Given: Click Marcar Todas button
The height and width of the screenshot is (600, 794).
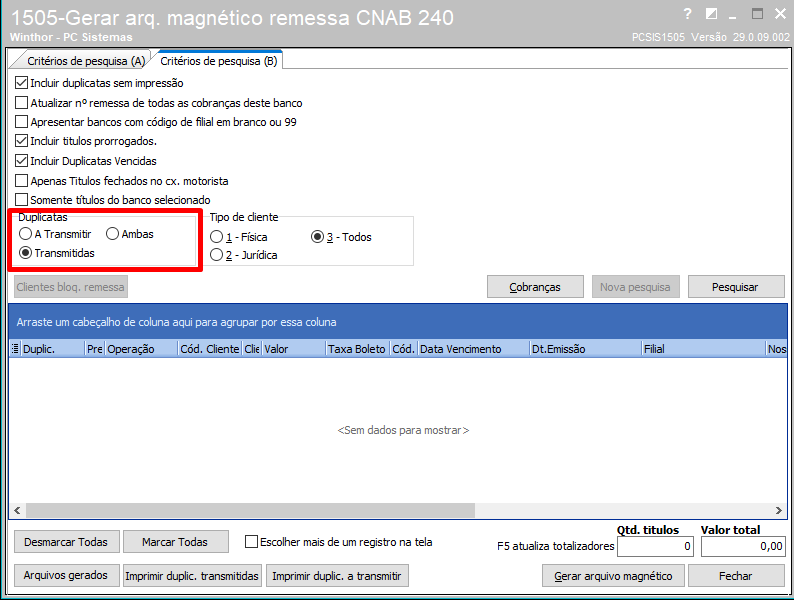Looking at the screenshot, I should tap(175, 542).
